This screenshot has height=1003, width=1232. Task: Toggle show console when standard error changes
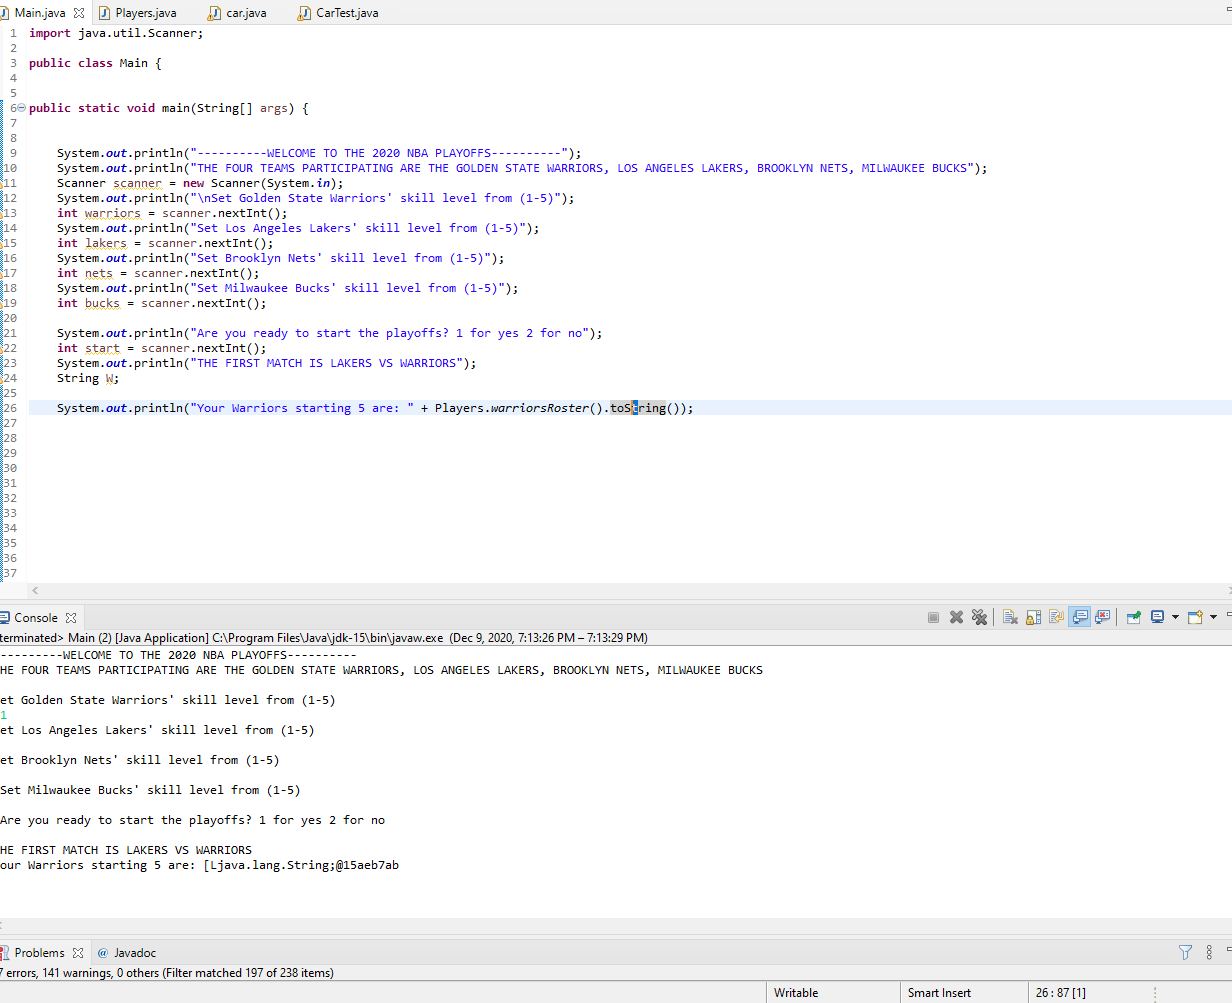[1101, 617]
